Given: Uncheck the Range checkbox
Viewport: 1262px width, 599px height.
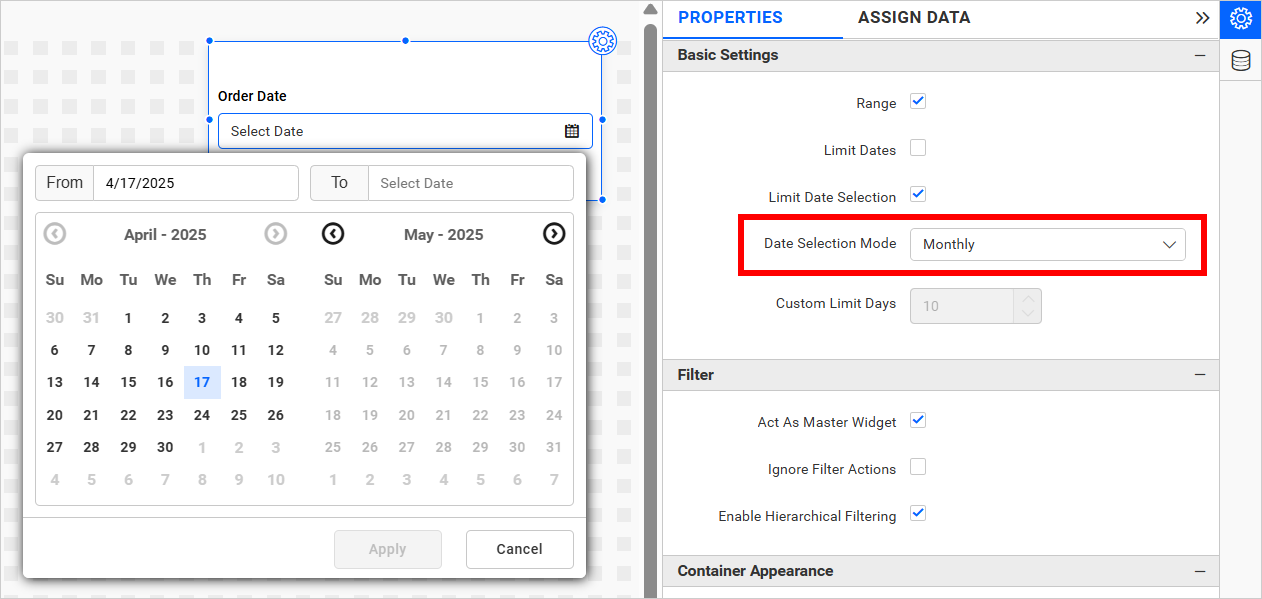Looking at the screenshot, I should (x=918, y=102).
